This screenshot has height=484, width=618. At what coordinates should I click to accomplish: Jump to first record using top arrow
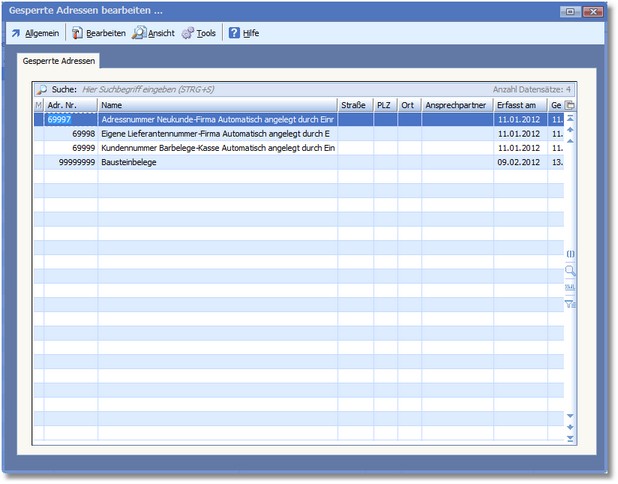tap(570, 118)
